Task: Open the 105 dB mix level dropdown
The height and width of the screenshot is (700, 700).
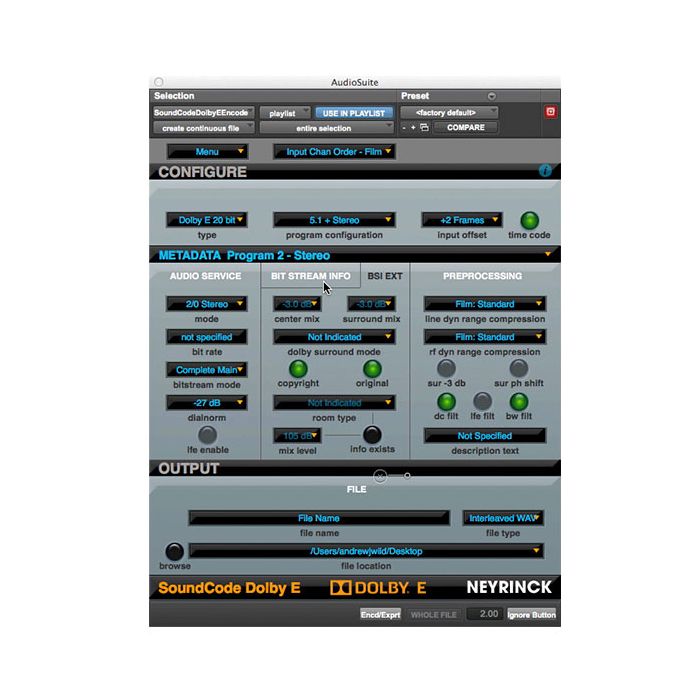Action: click(297, 436)
